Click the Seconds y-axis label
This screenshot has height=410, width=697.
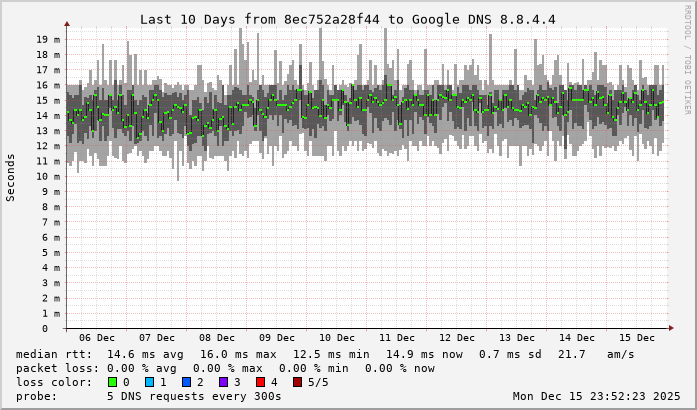pos(11,177)
